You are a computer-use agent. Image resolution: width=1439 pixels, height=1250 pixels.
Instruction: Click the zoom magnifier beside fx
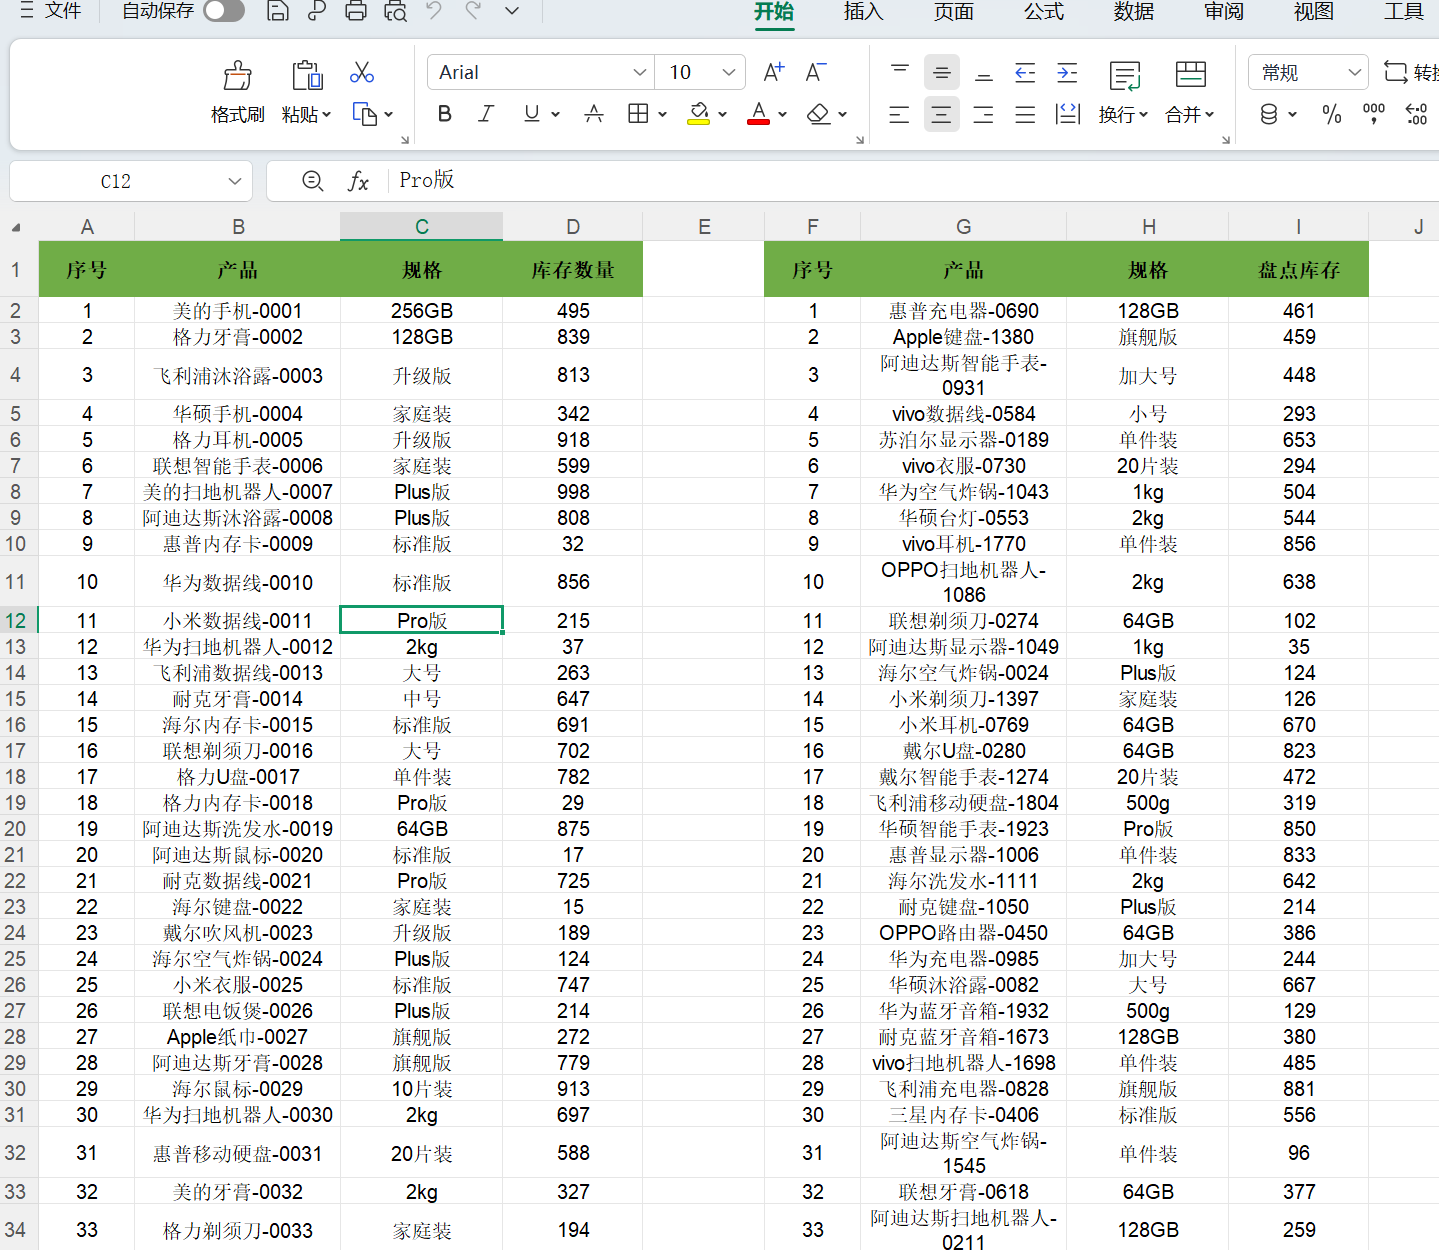pyautogui.click(x=313, y=181)
